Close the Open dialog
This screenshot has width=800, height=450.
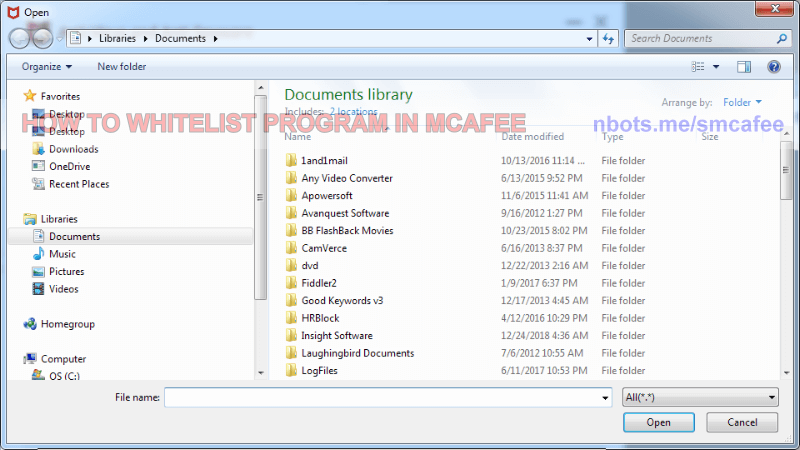774,8
